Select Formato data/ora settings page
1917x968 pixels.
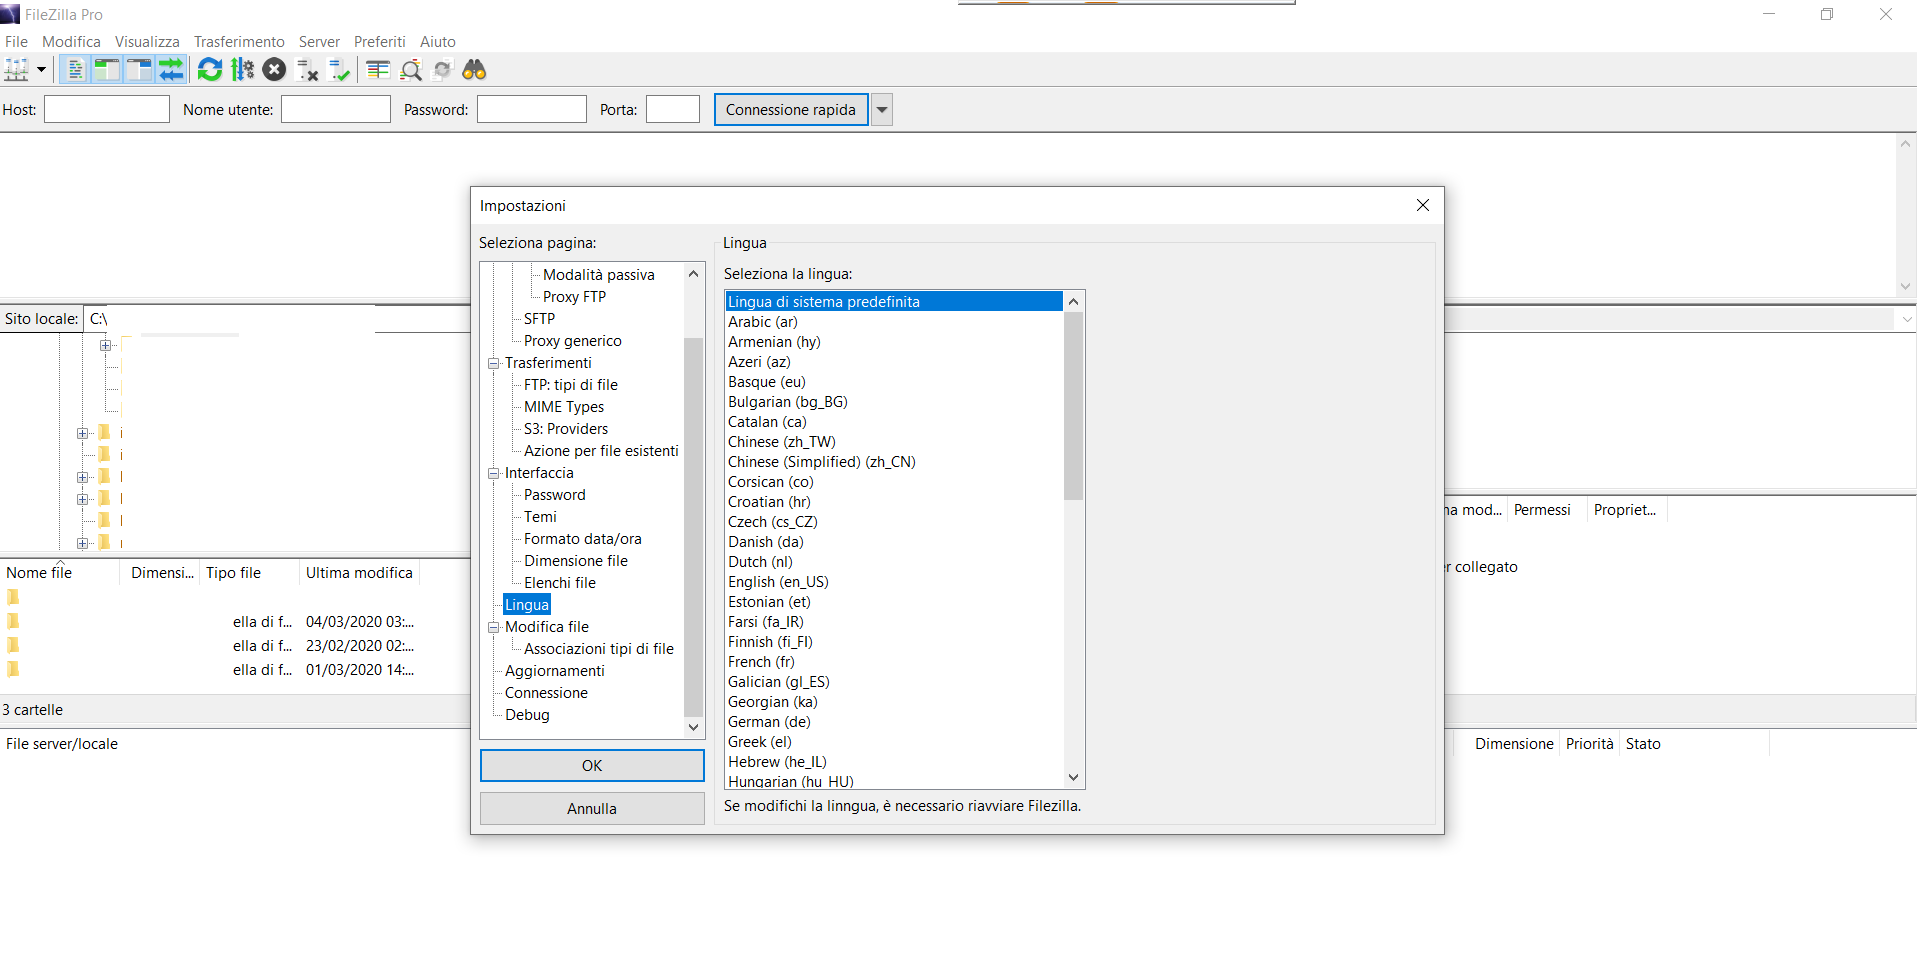point(583,539)
